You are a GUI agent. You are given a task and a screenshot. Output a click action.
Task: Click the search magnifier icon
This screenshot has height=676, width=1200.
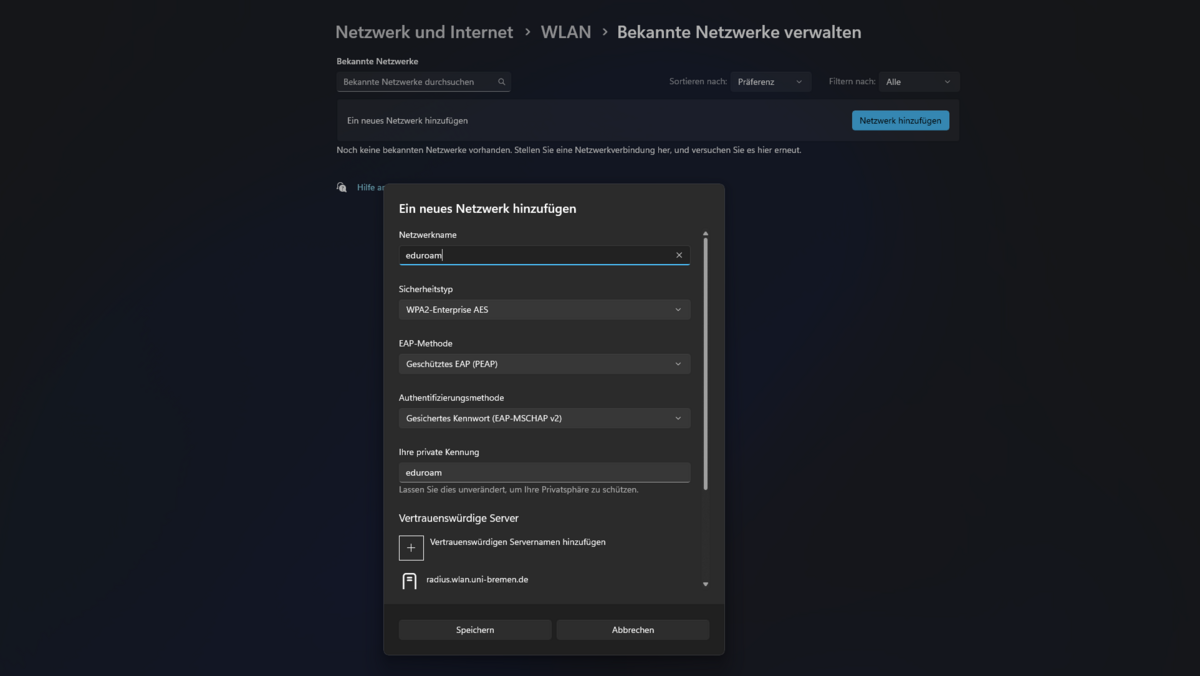[x=502, y=82]
